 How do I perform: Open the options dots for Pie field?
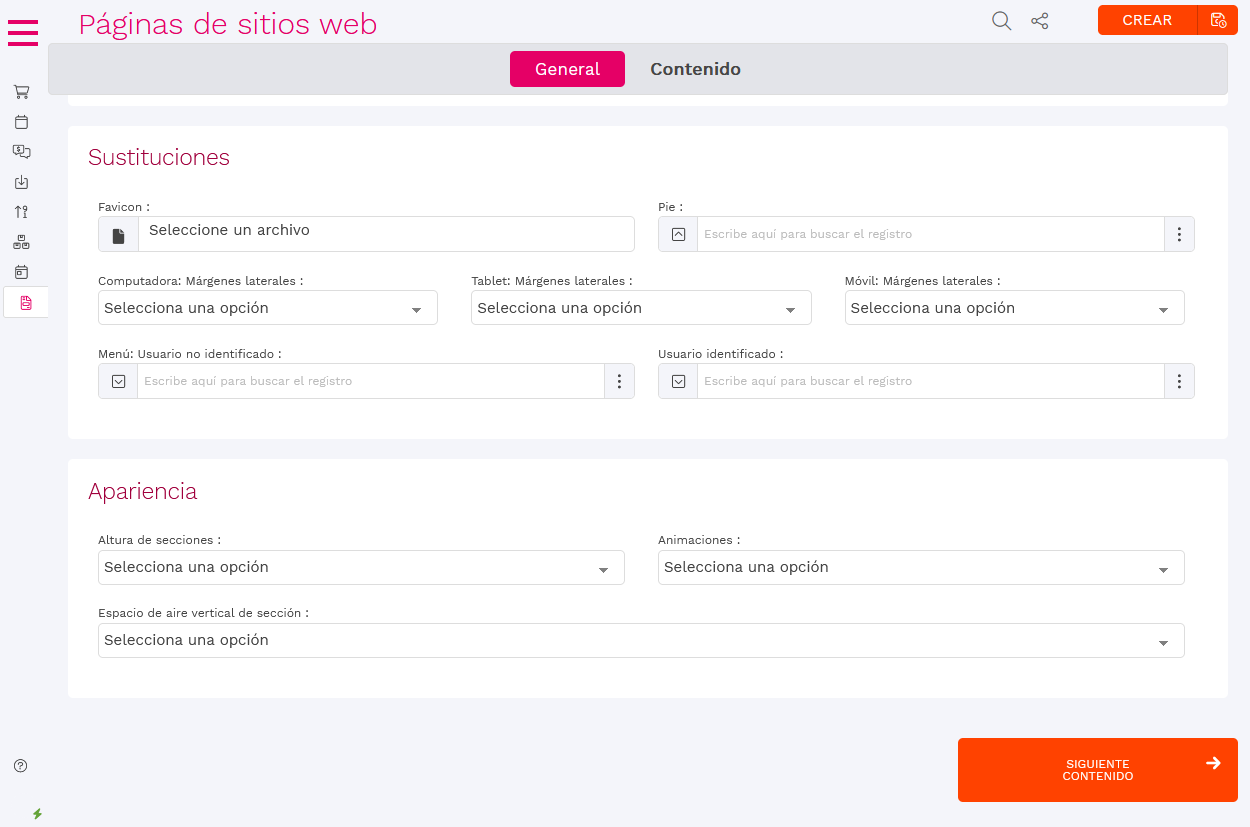(x=1179, y=234)
